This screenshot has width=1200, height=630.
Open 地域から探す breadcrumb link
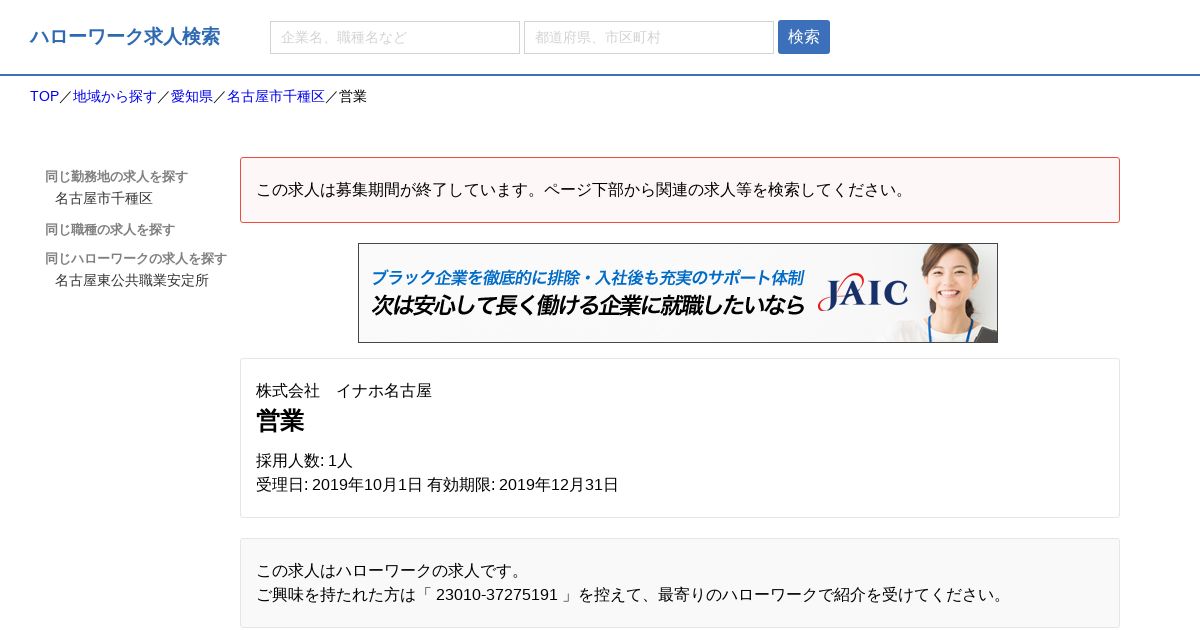point(115,96)
